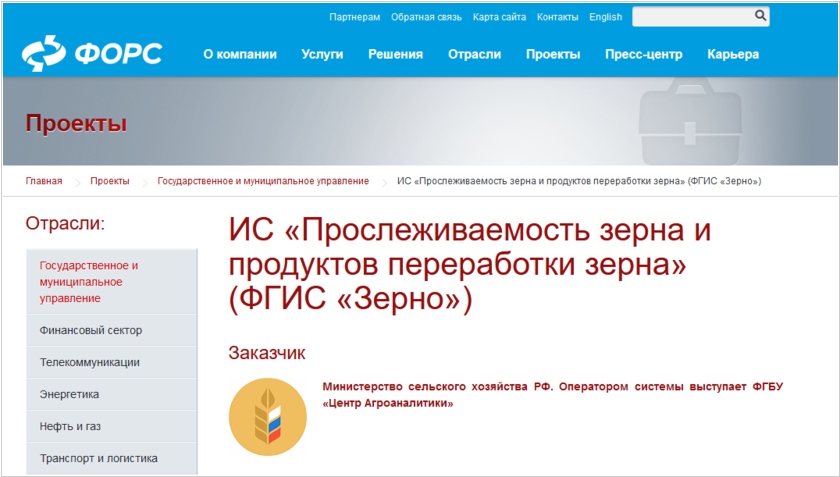Click inside the site search field
840x477 pixels.
coord(692,17)
